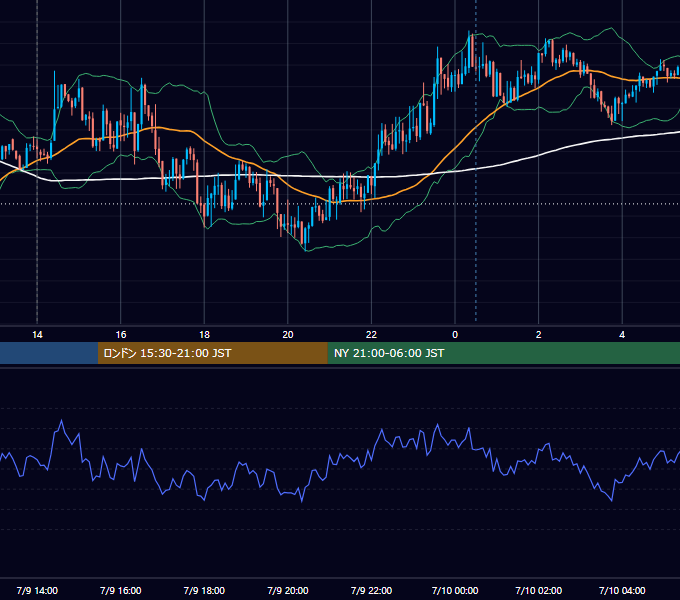Screen dimensions: 680x600
Task: Click the 22 hour label on price chart axis
Action: tap(371, 335)
